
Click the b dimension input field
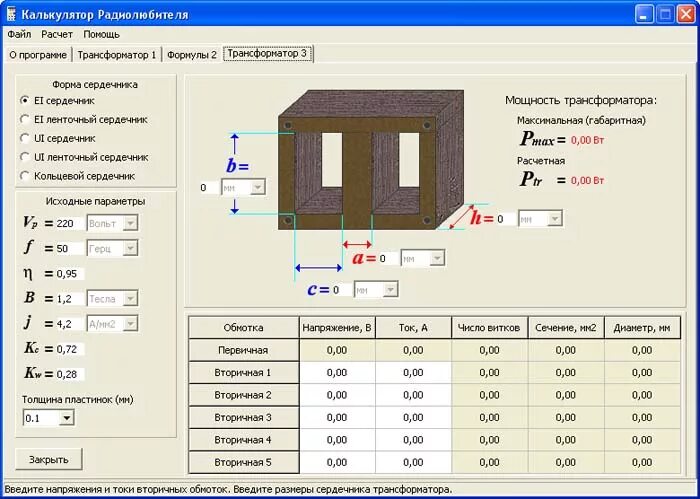pos(209,187)
